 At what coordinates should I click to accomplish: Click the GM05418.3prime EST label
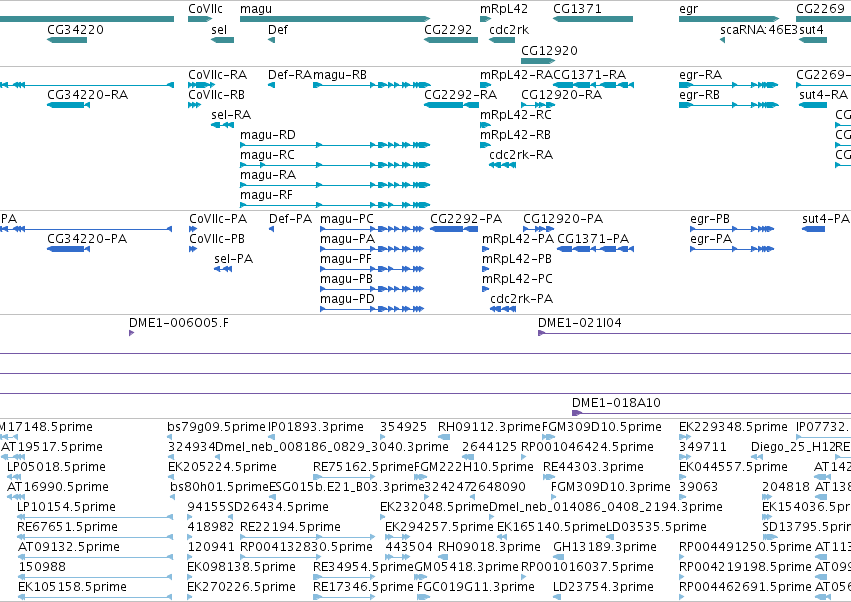467,567
